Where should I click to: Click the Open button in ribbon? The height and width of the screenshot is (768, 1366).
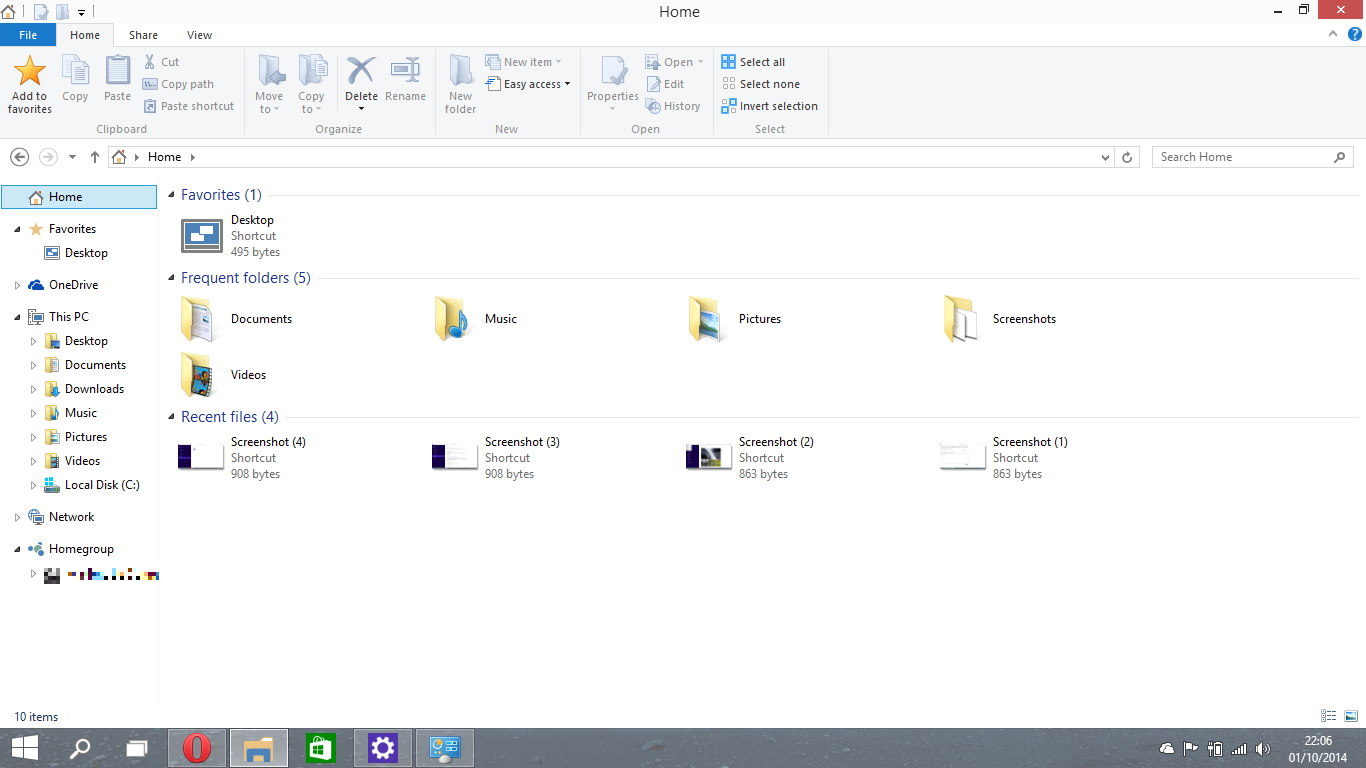coord(674,62)
